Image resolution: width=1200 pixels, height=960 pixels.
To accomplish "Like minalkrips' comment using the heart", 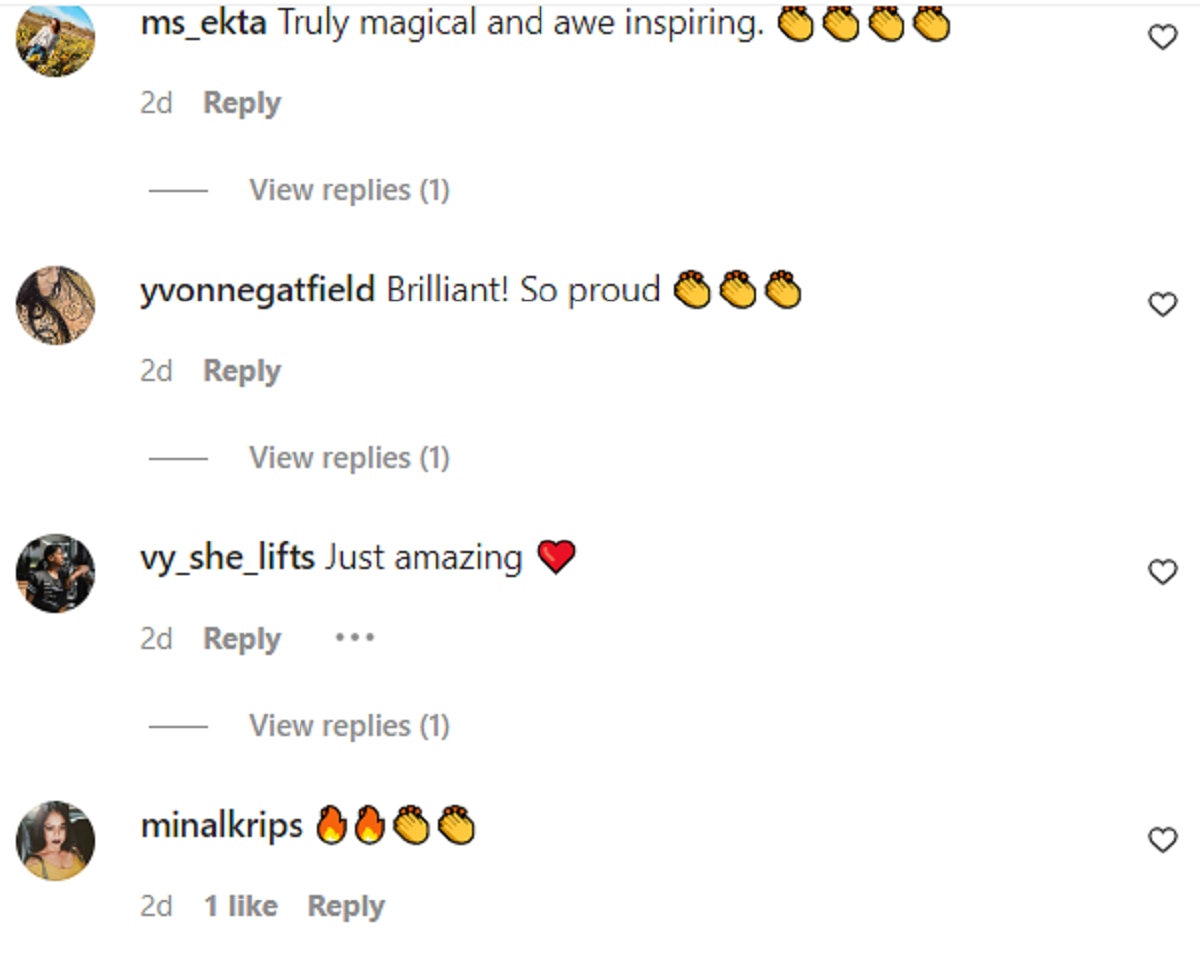I will pyautogui.click(x=1162, y=840).
